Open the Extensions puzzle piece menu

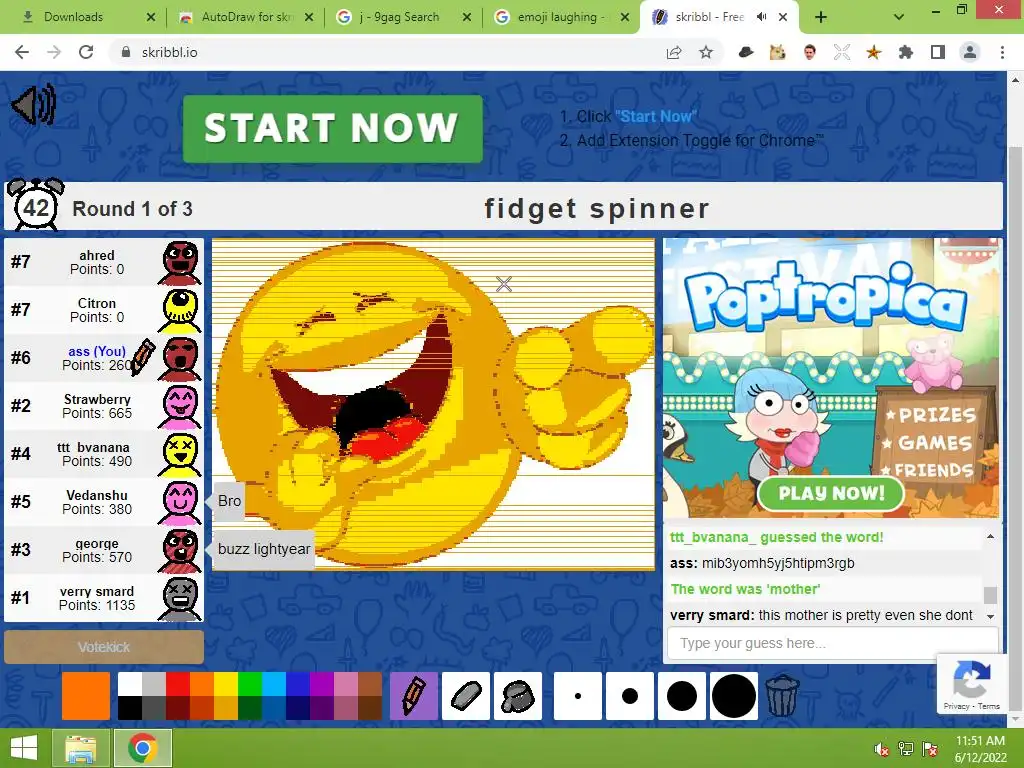(x=906, y=52)
